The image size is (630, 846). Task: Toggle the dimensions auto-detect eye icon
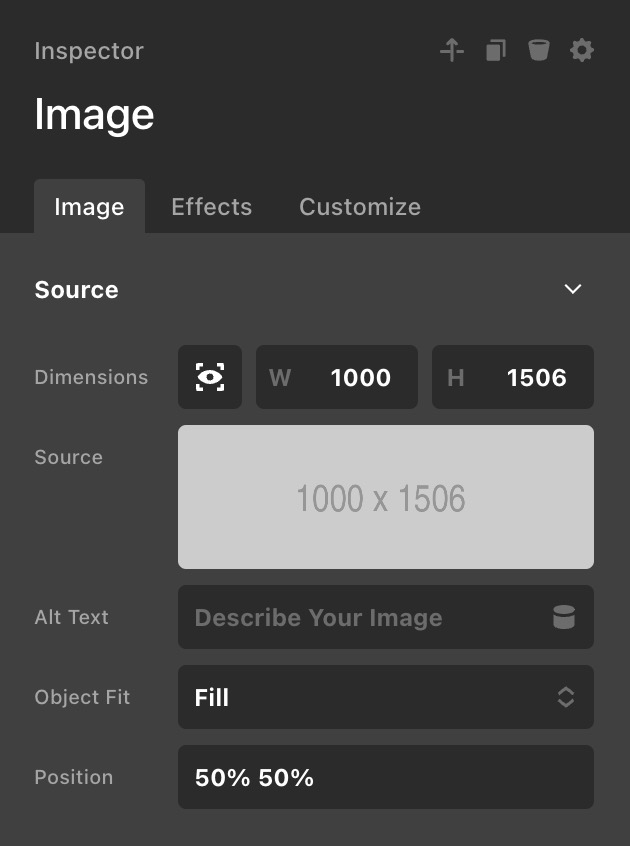[x=210, y=377]
